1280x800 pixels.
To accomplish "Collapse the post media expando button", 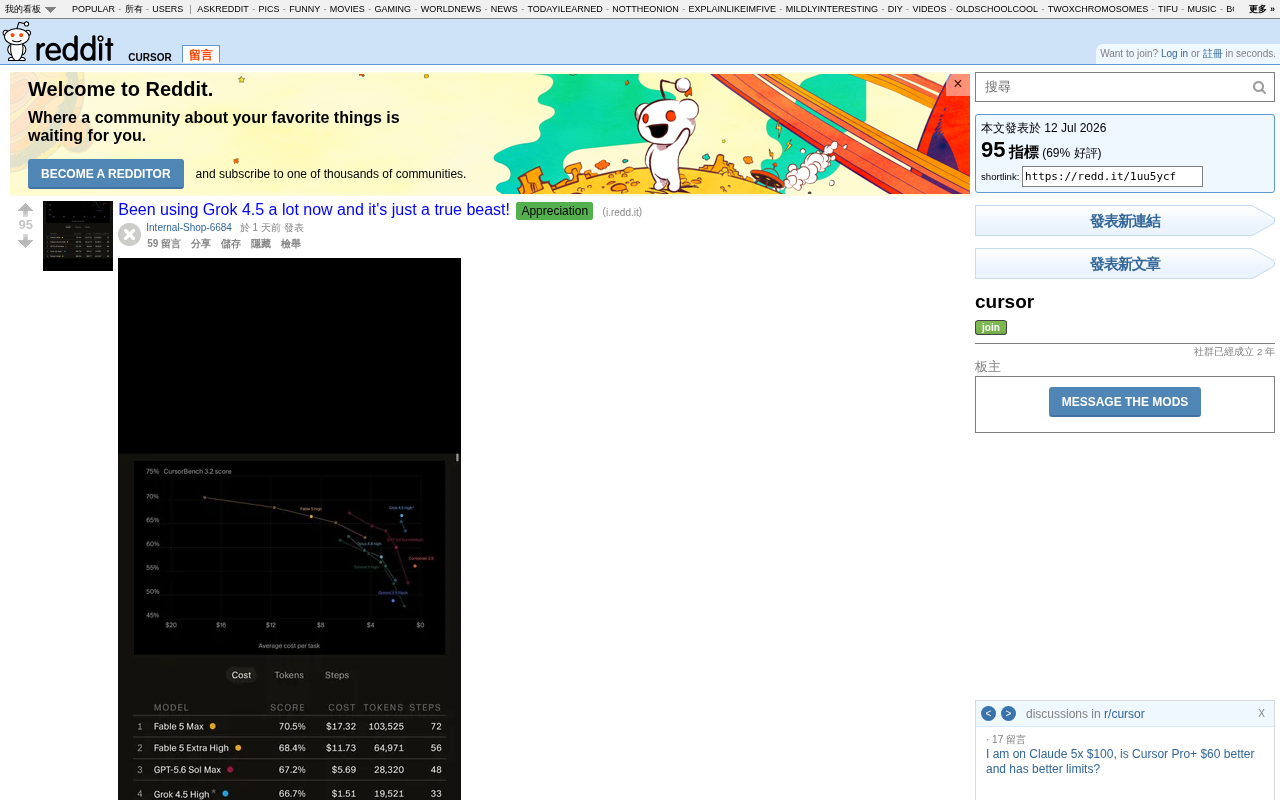I will click(129, 234).
